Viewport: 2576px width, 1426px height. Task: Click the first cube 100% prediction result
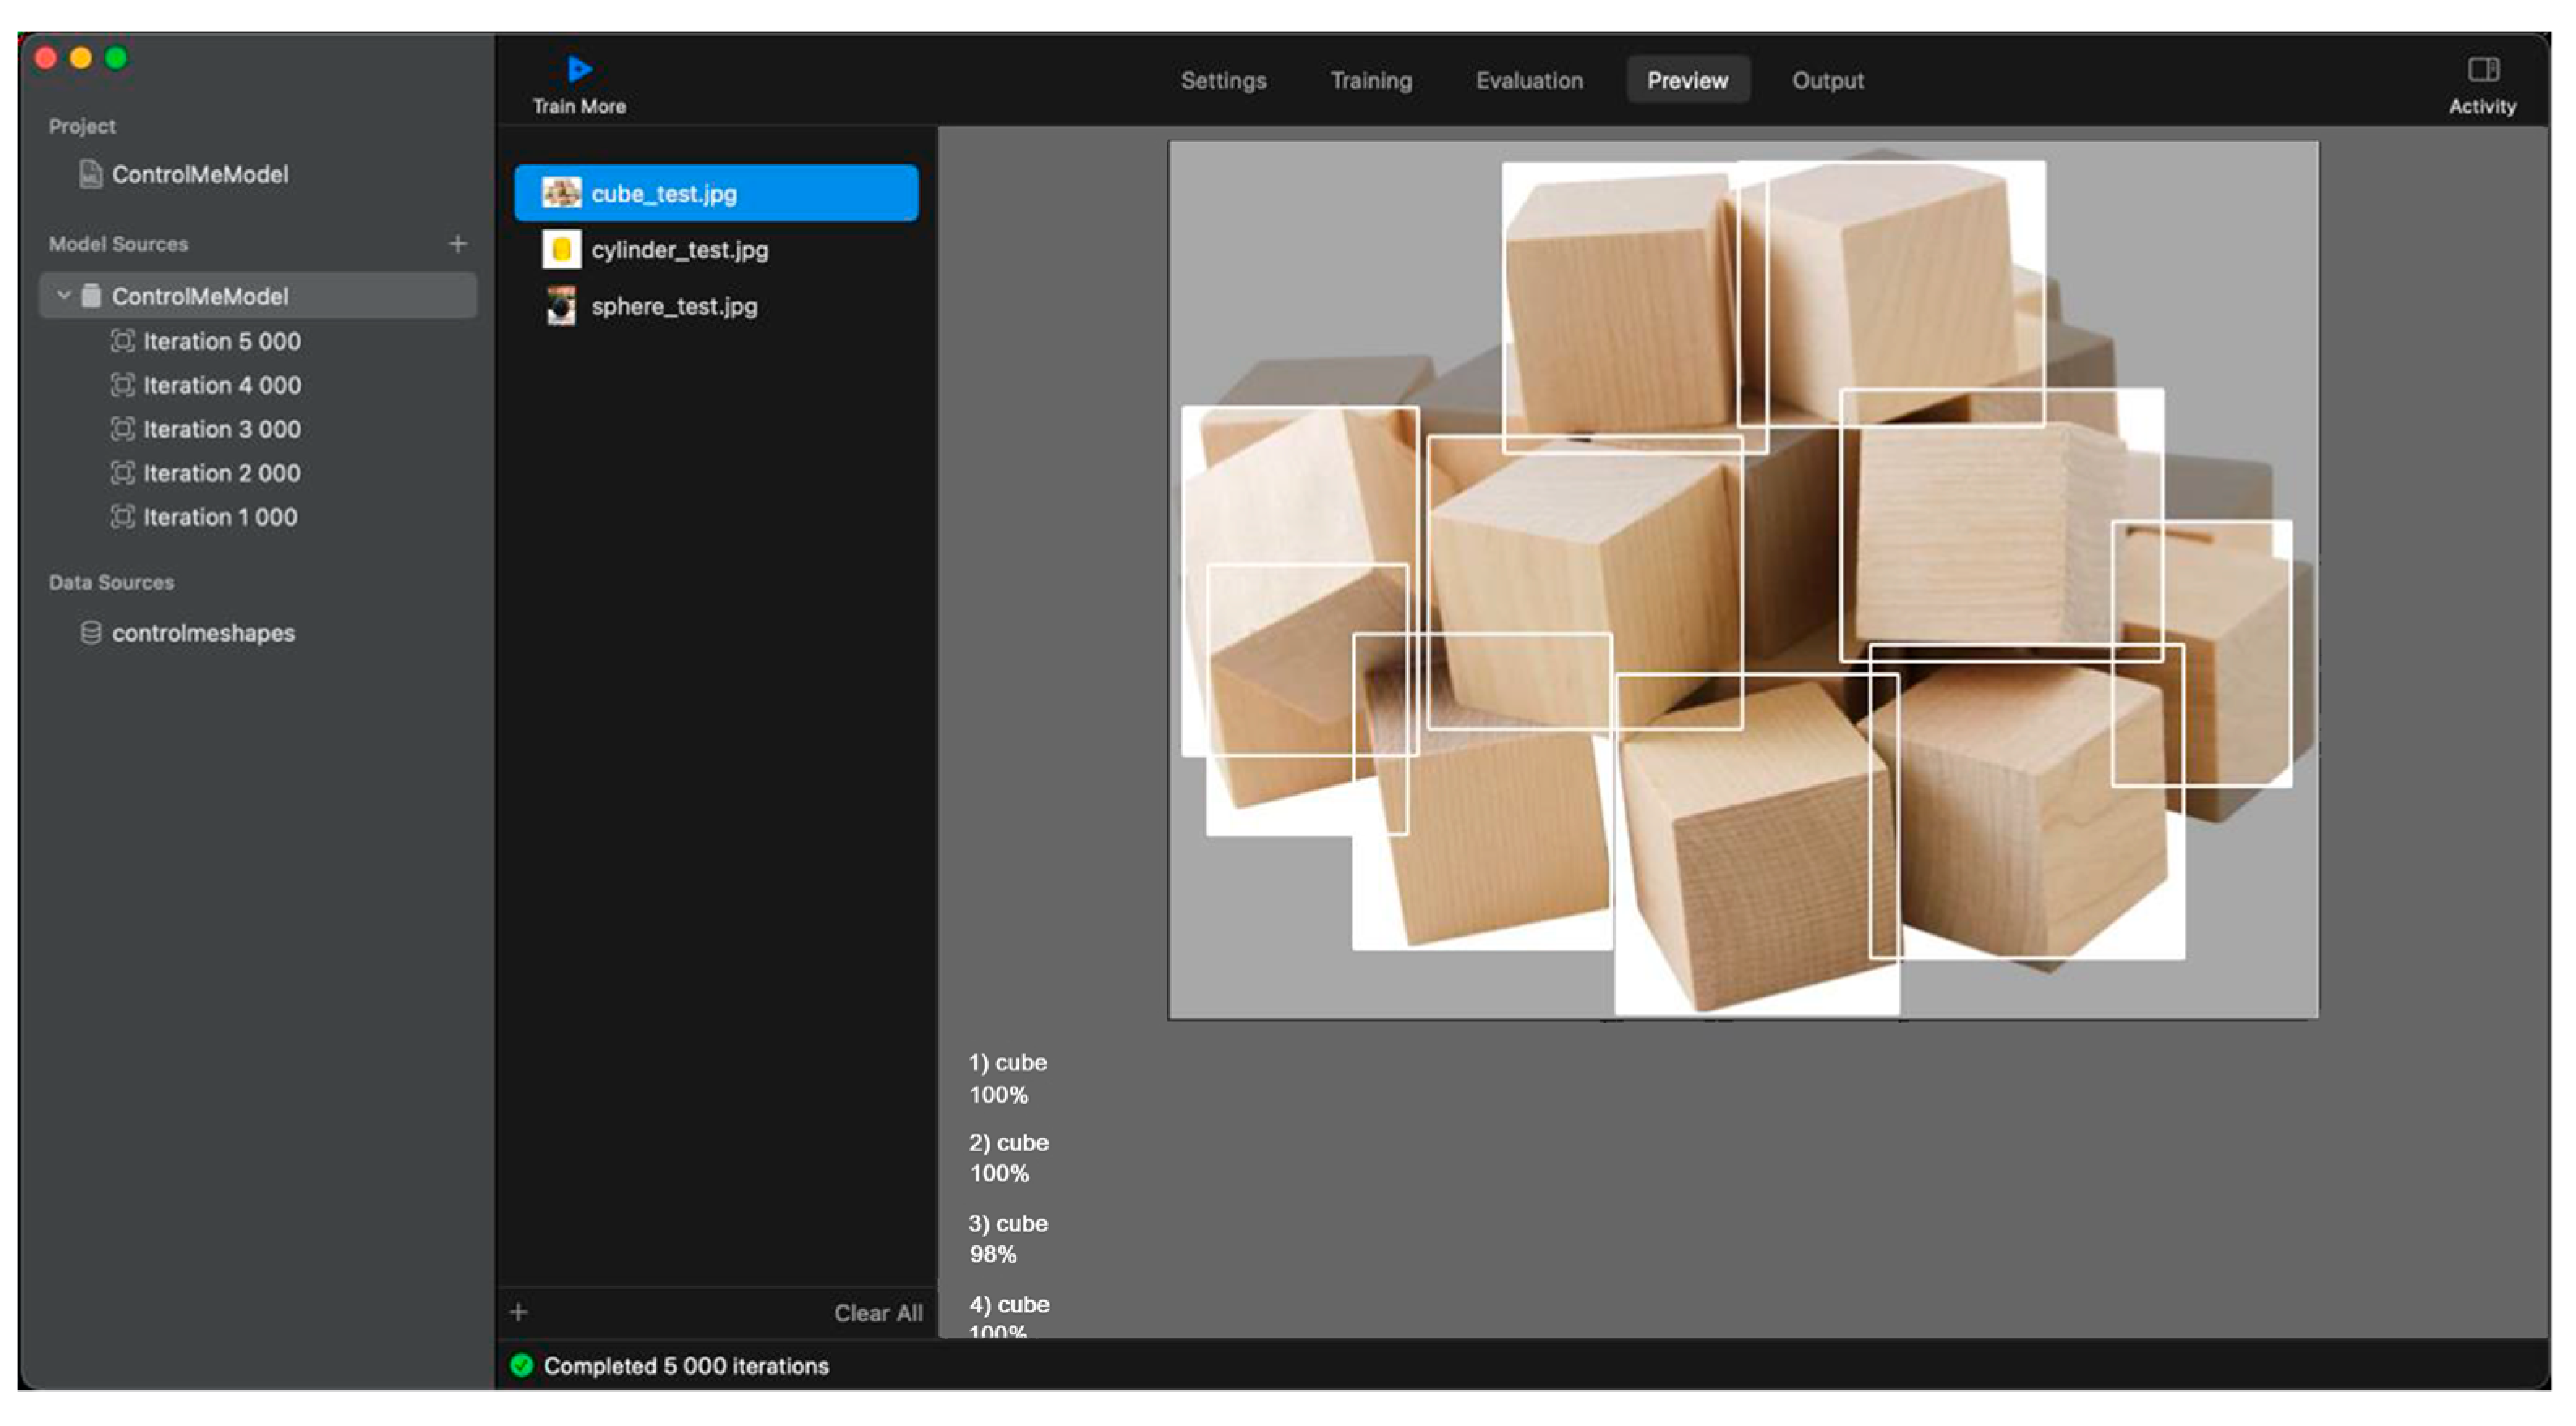coord(1007,1078)
